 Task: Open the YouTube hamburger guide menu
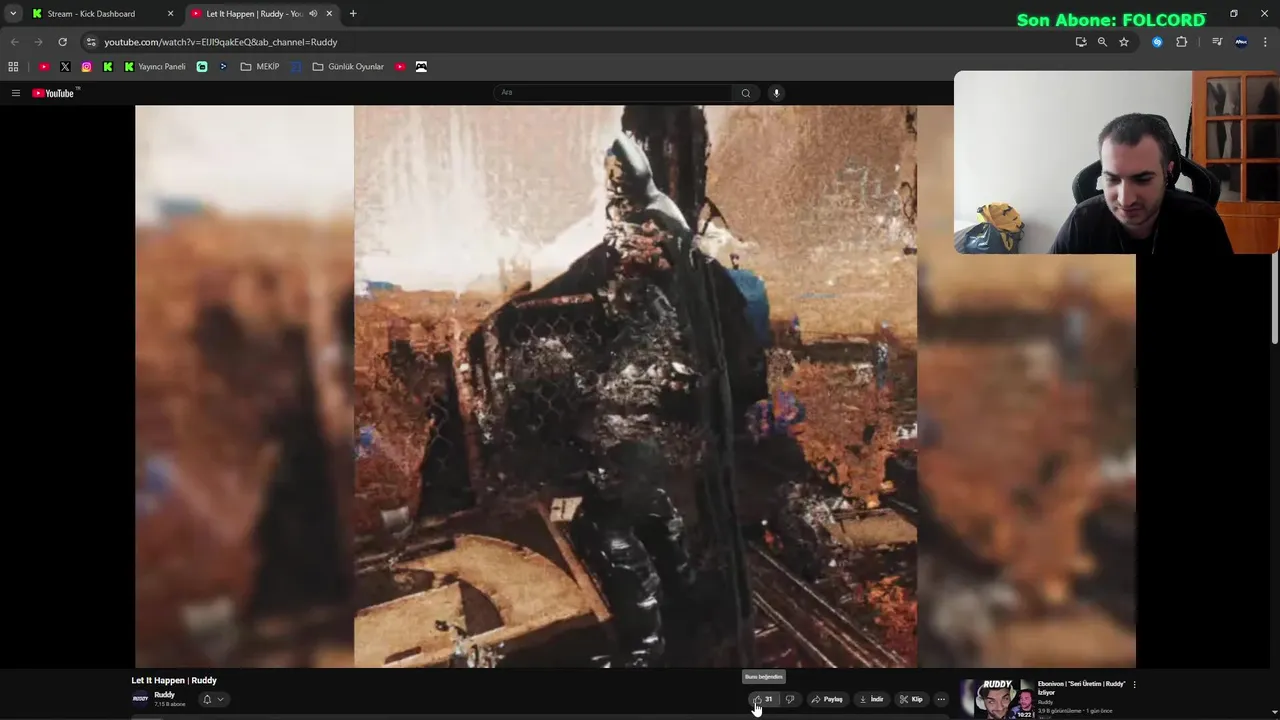(16, 93)
